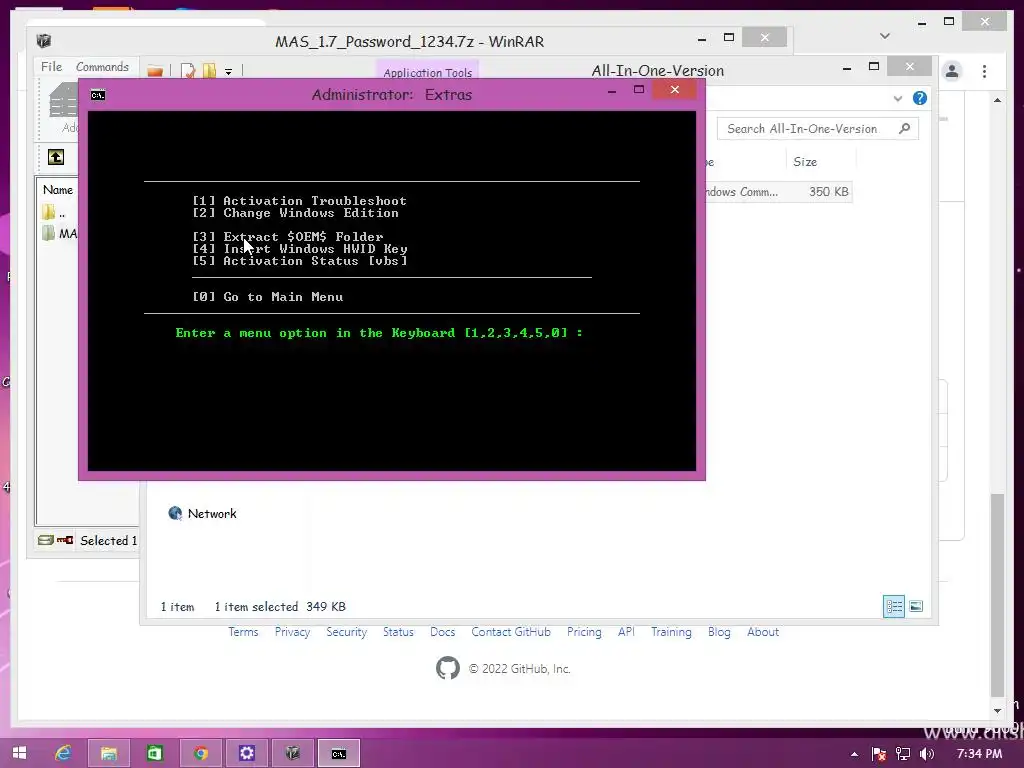Sort by the Size column header

coord(820,161)
